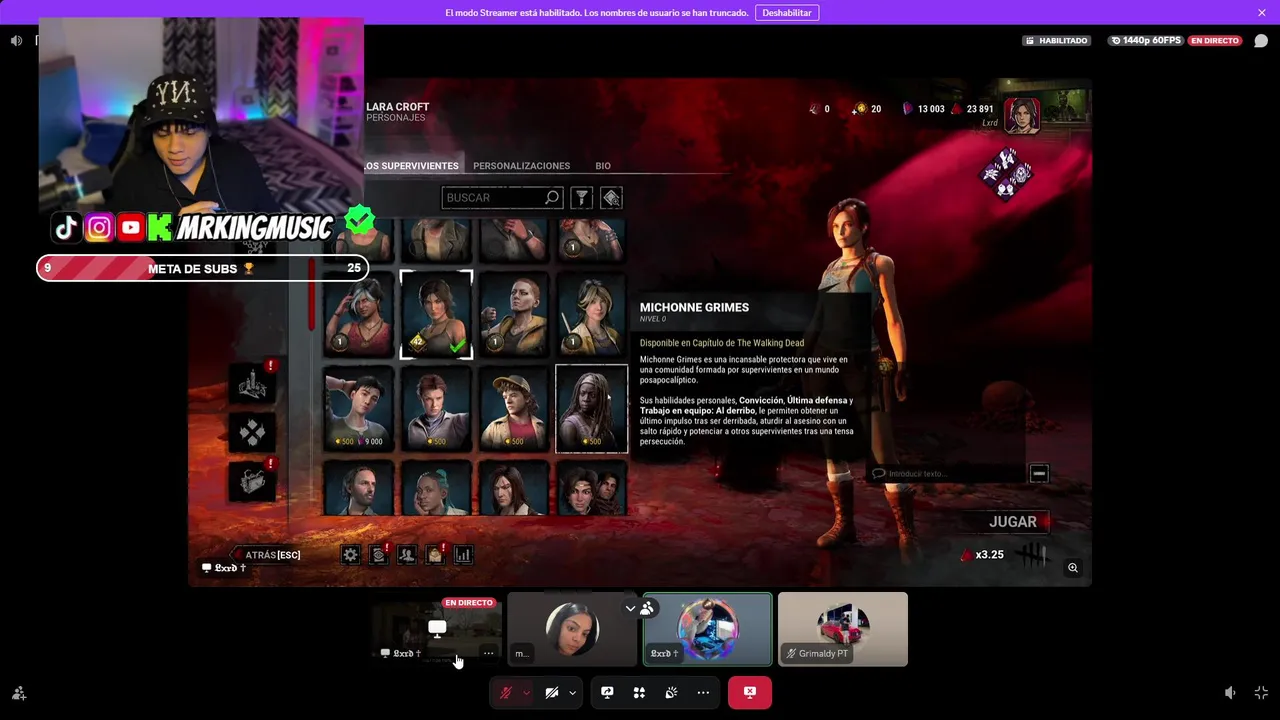This screenshot has width=1280, height=720.
Task: Open Activities launcher icon
Action: [639, 693]
